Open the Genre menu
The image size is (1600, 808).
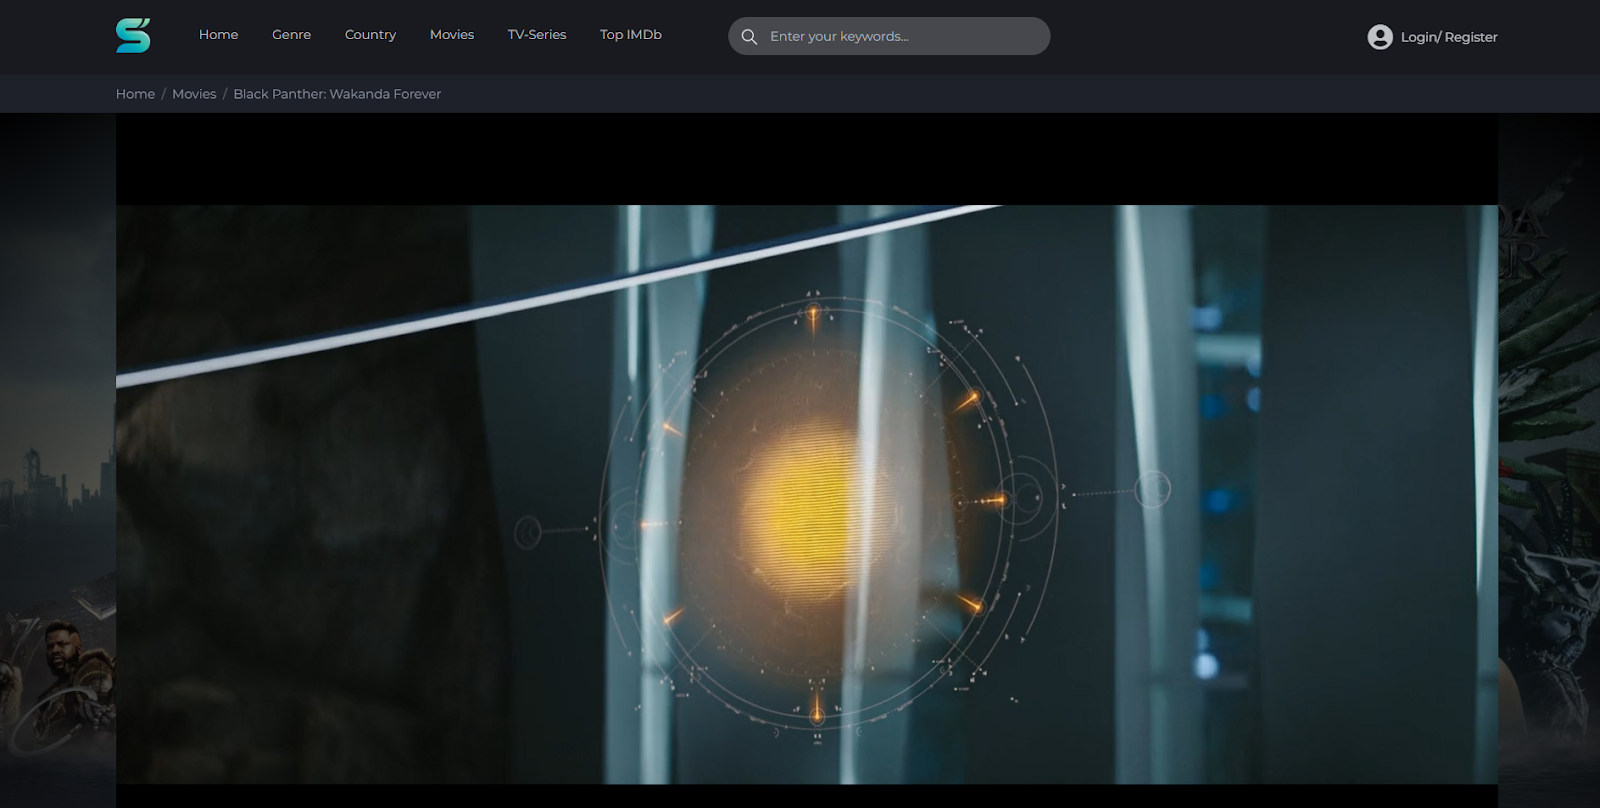291,35
